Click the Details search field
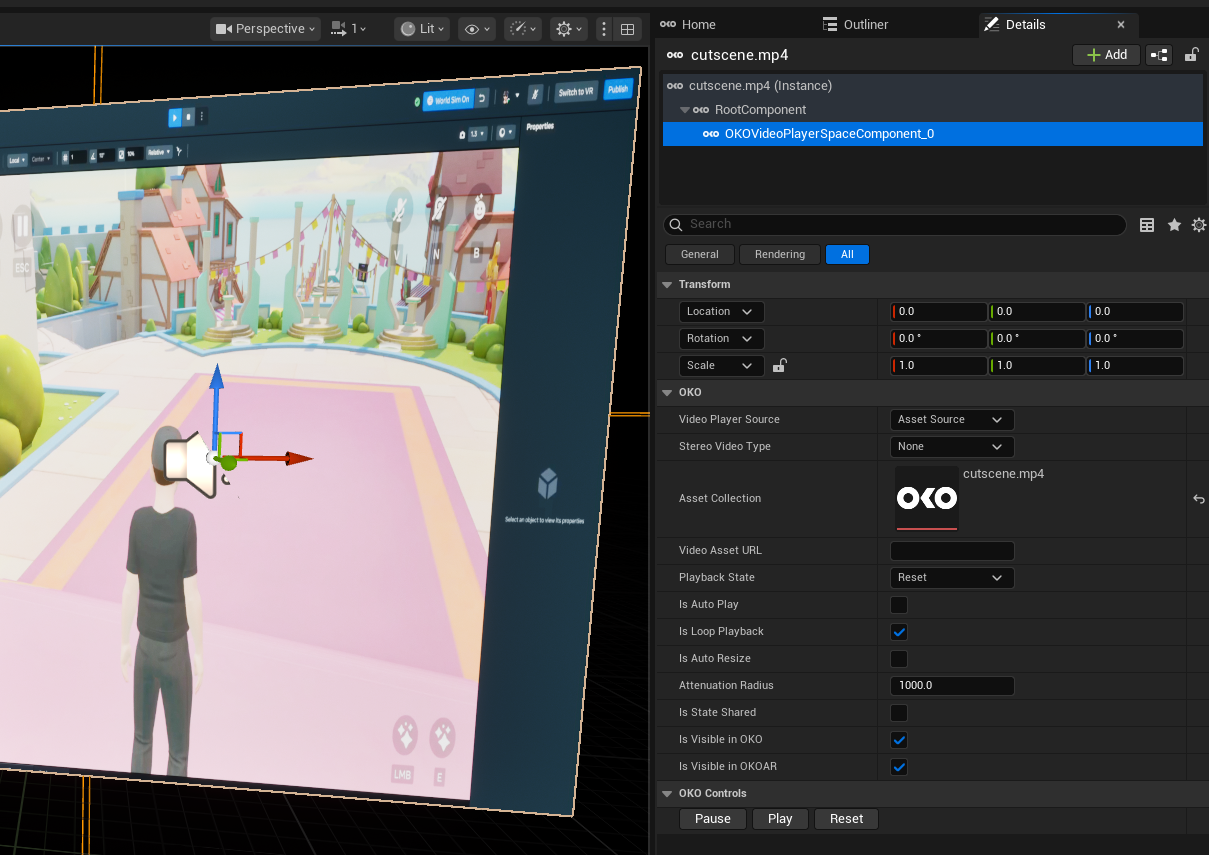 pos(895,225)
